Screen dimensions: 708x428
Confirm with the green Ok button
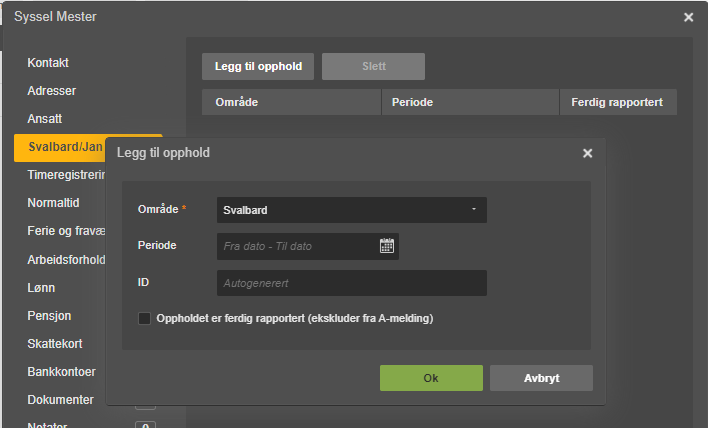point(431,378)
